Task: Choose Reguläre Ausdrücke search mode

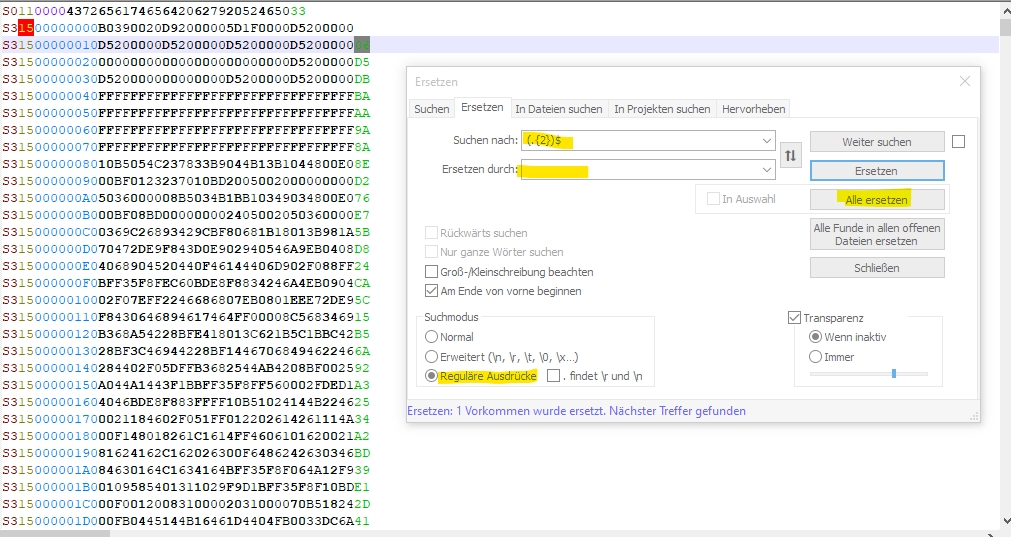Action: click(432, 377)
